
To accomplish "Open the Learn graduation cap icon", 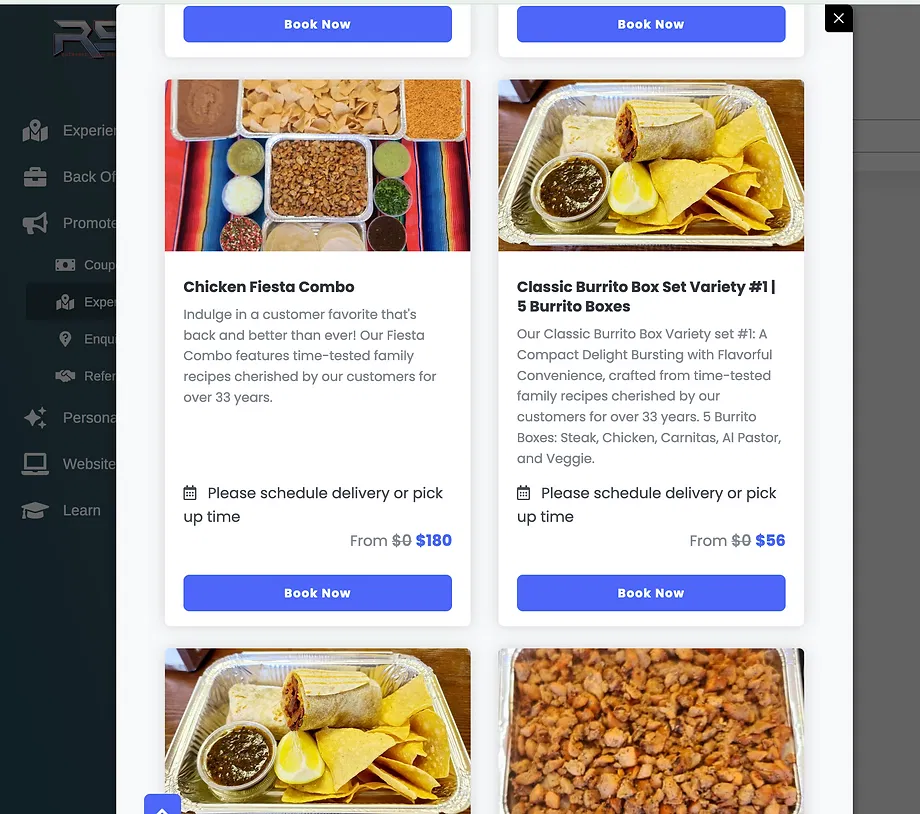I will click(x=35, y=510).
